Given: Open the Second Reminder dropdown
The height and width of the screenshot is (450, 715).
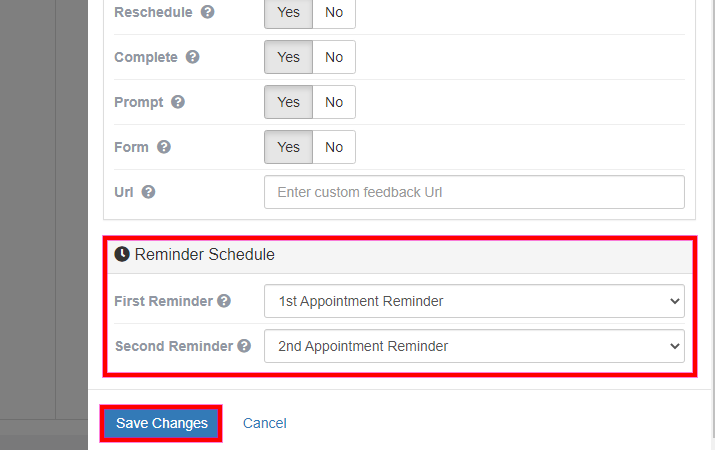Looking at the screenshot, I should [x=474, y=346].
